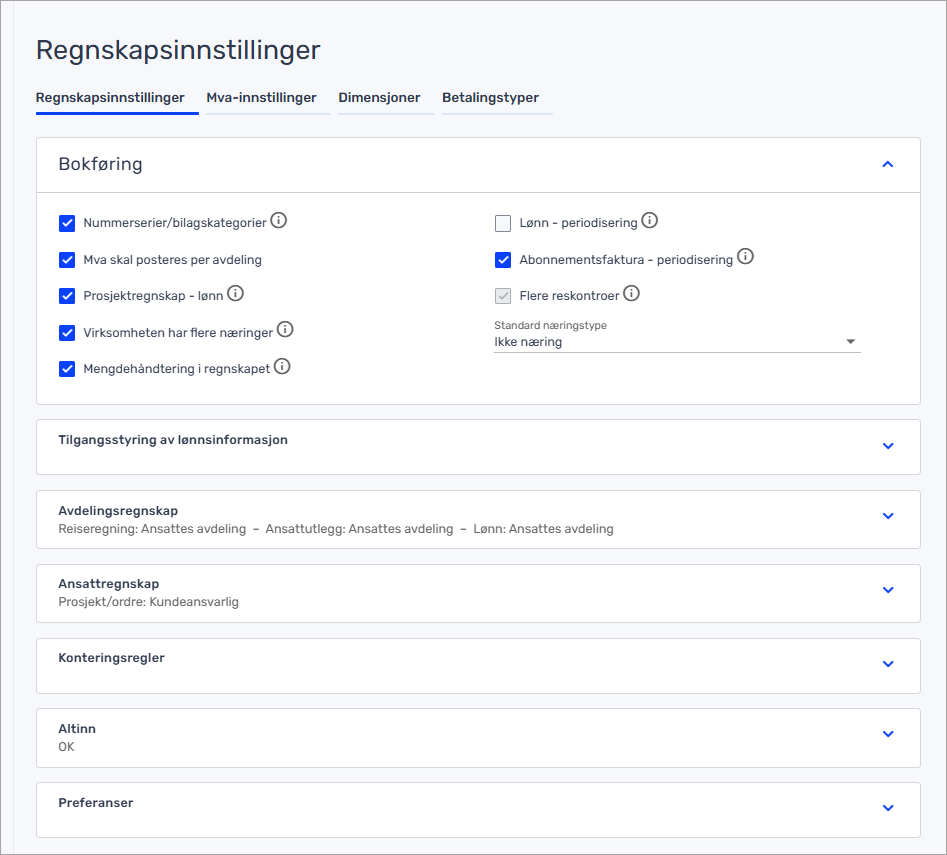The image size is (947, 855).
Task: Show info for Mengdehåndtering i regnskapet
Action: click(282, 367)
